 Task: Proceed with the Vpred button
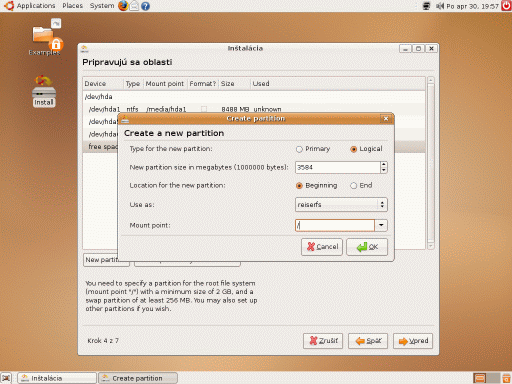click(413, 341)
